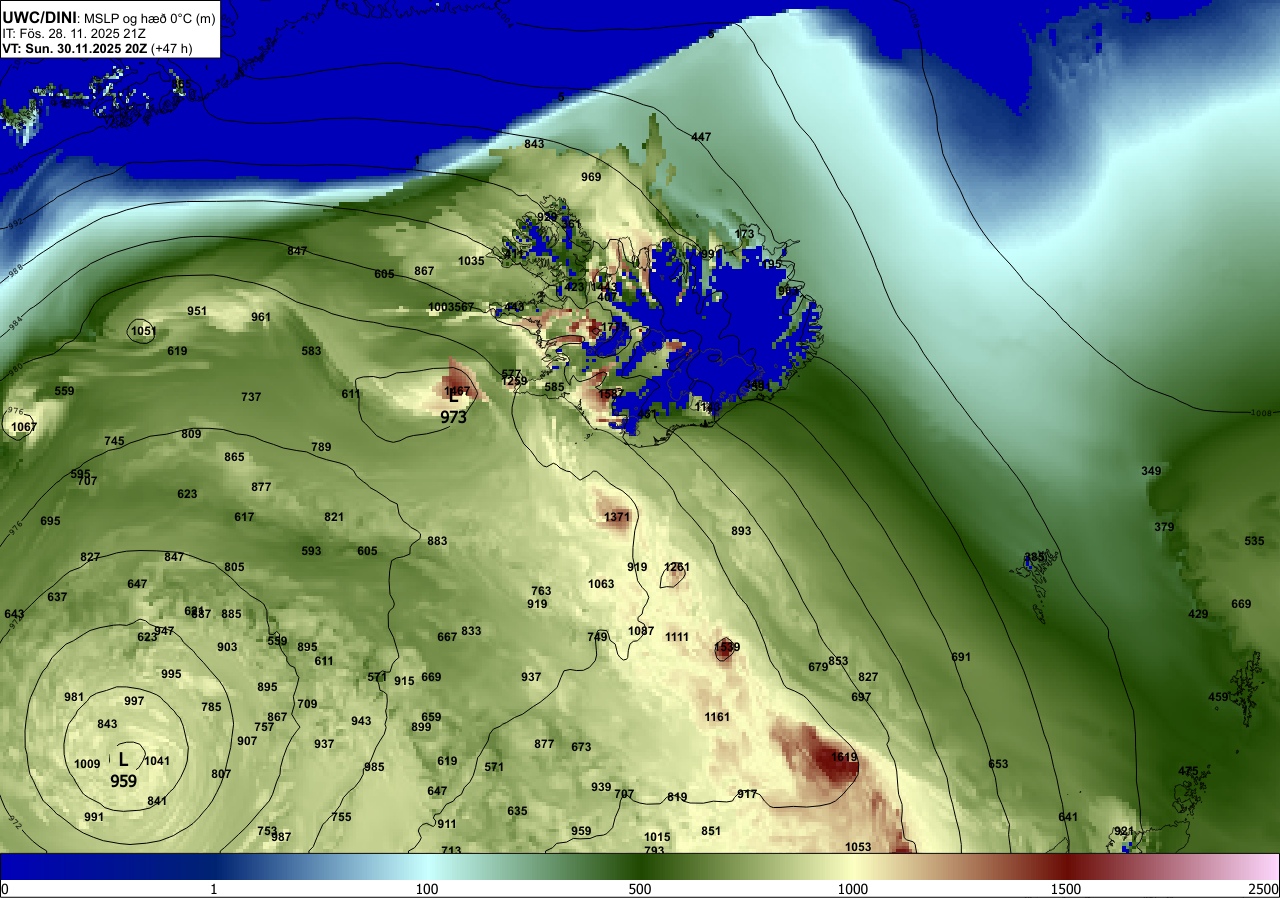Click the 1051 value inside the small closed contour
The height and width of the screenshot is (898, 1280).
(143, 331)
